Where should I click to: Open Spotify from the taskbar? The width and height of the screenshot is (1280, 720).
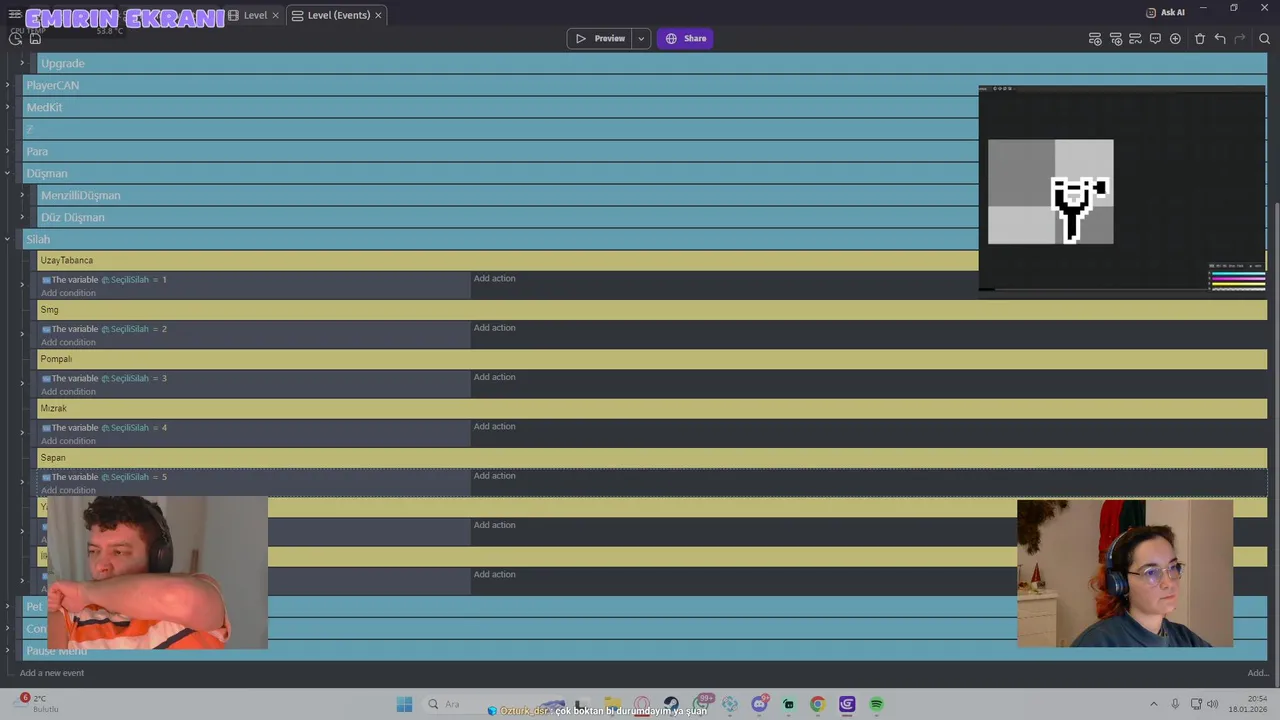click(877, 704)
